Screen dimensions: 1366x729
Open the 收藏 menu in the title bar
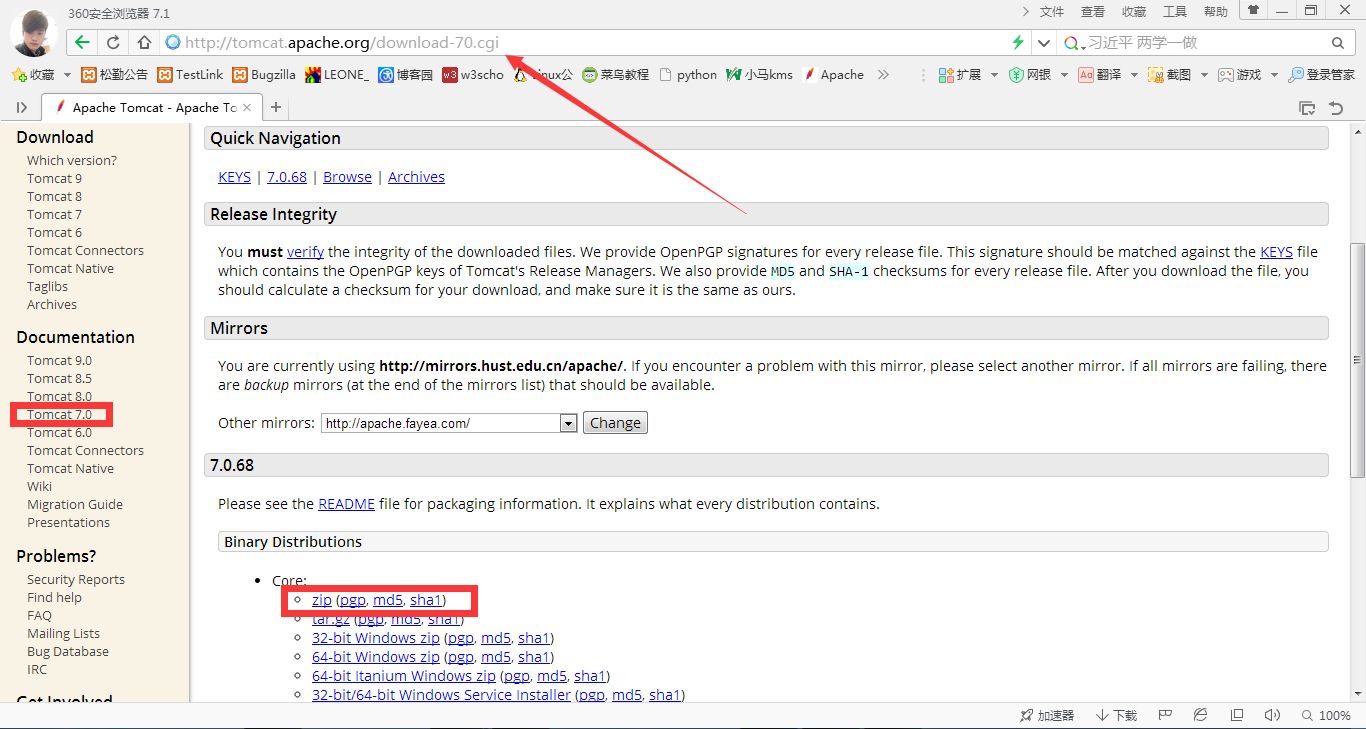click(1134, 12)
